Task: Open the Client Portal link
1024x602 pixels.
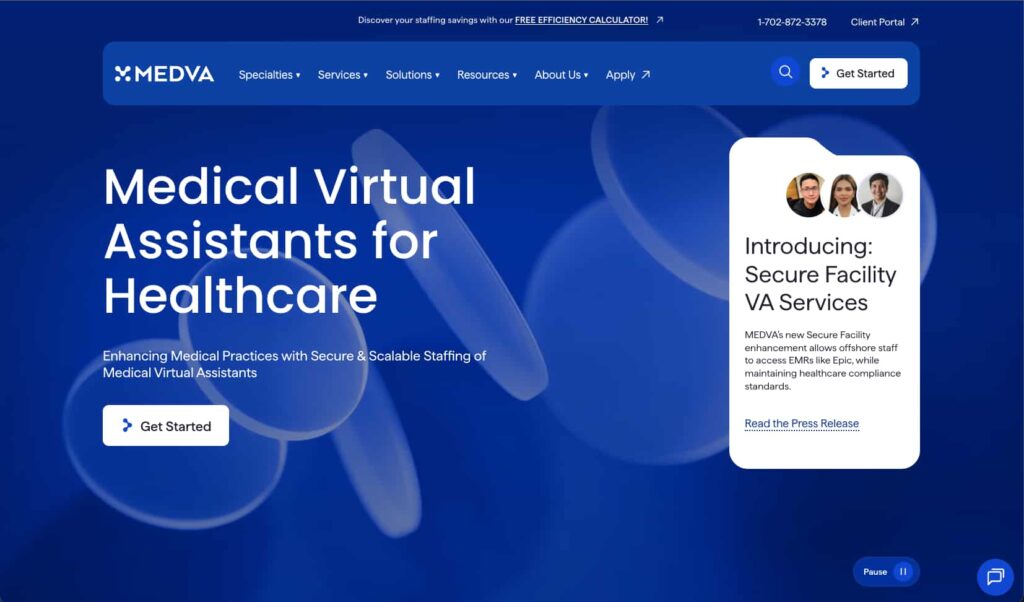Action: [884, 22]
